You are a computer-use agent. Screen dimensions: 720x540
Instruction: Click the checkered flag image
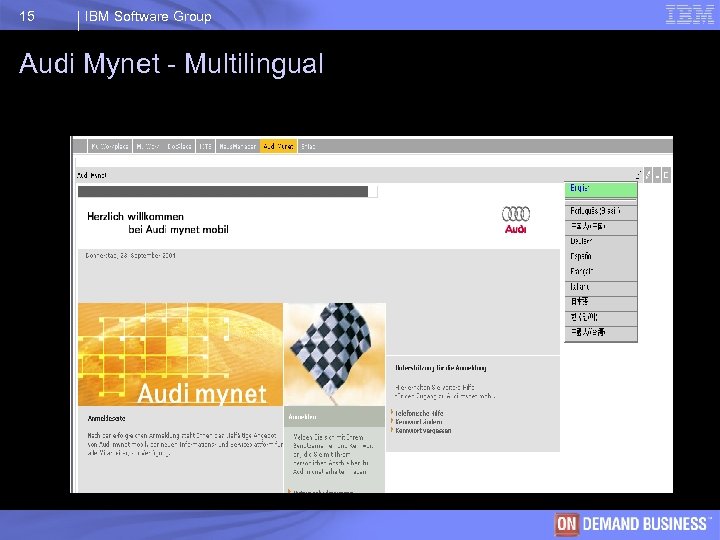coord(335,354)
